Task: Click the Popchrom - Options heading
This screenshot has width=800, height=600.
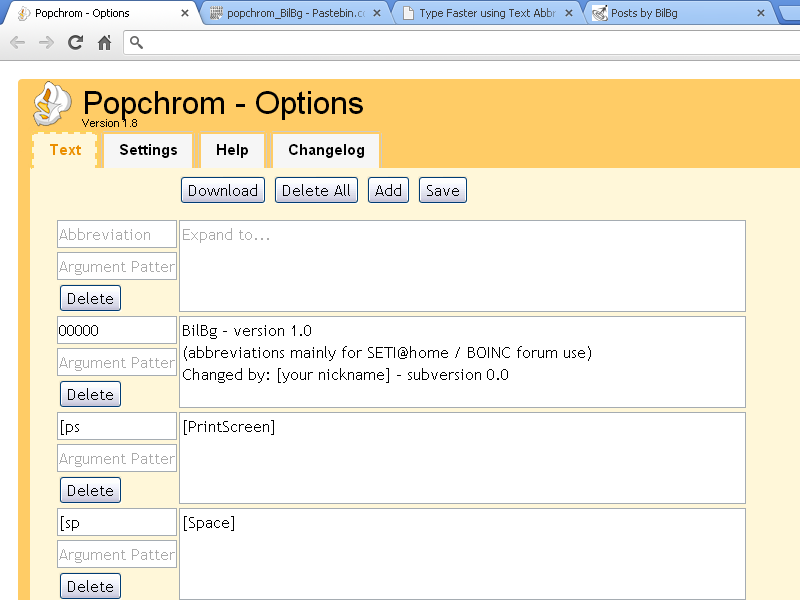Action: 223,104
